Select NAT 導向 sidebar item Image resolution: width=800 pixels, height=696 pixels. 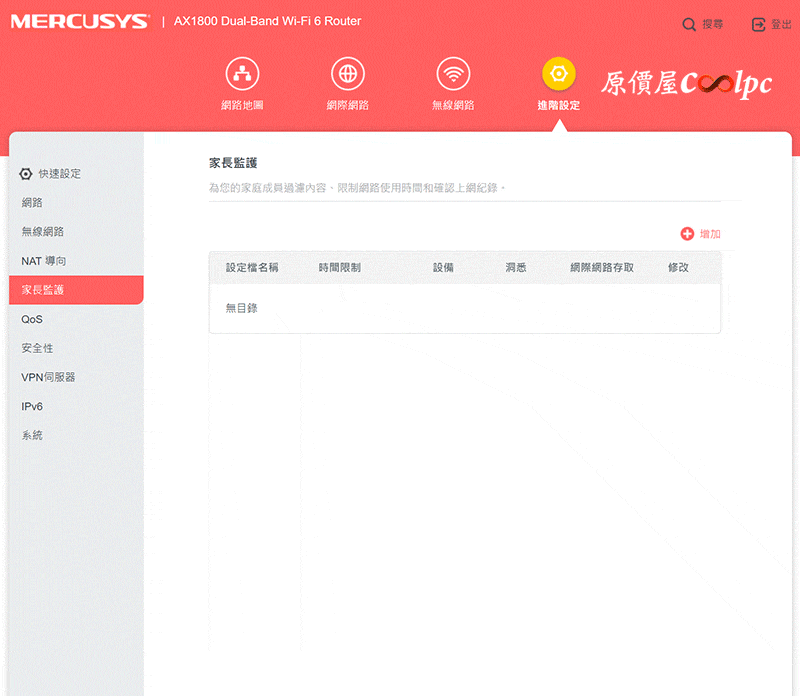coord(44,261)
